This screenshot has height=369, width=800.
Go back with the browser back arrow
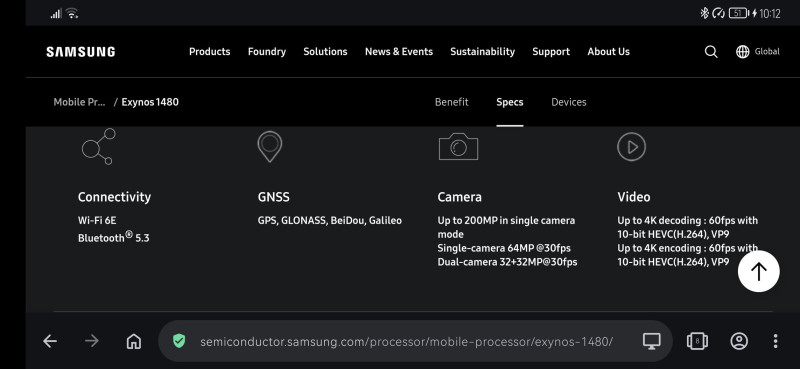pos(50,341)
